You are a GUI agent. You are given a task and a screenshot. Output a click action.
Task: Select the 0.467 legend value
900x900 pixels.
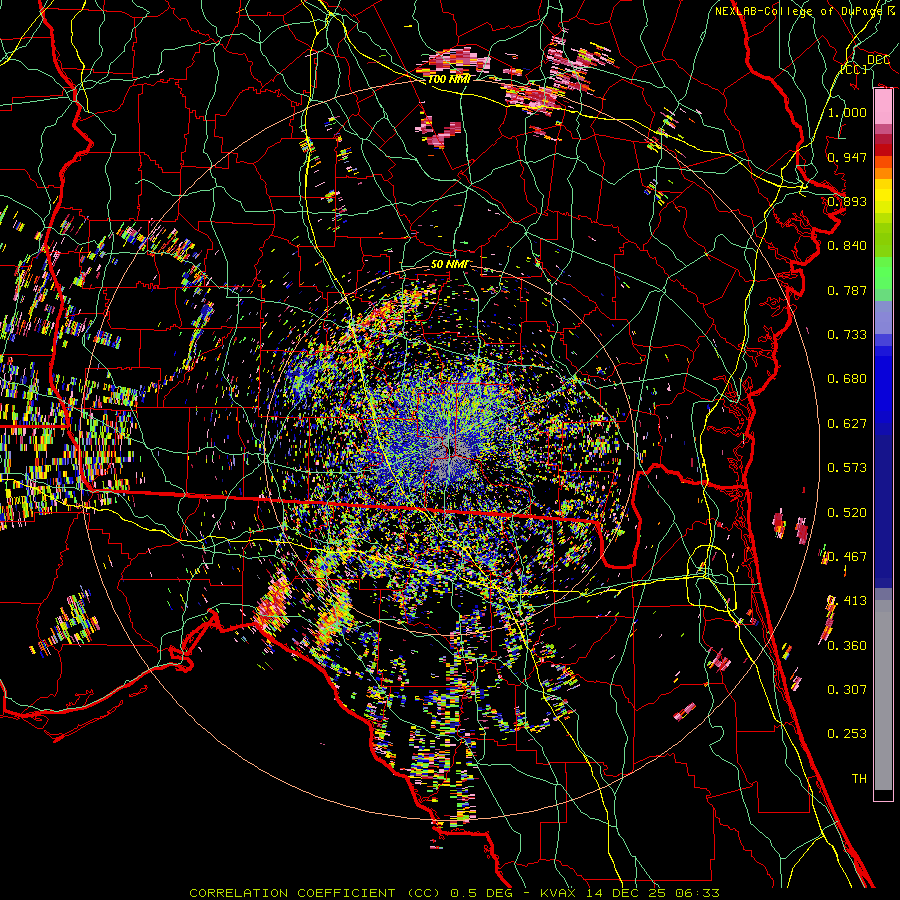[847, 557]
